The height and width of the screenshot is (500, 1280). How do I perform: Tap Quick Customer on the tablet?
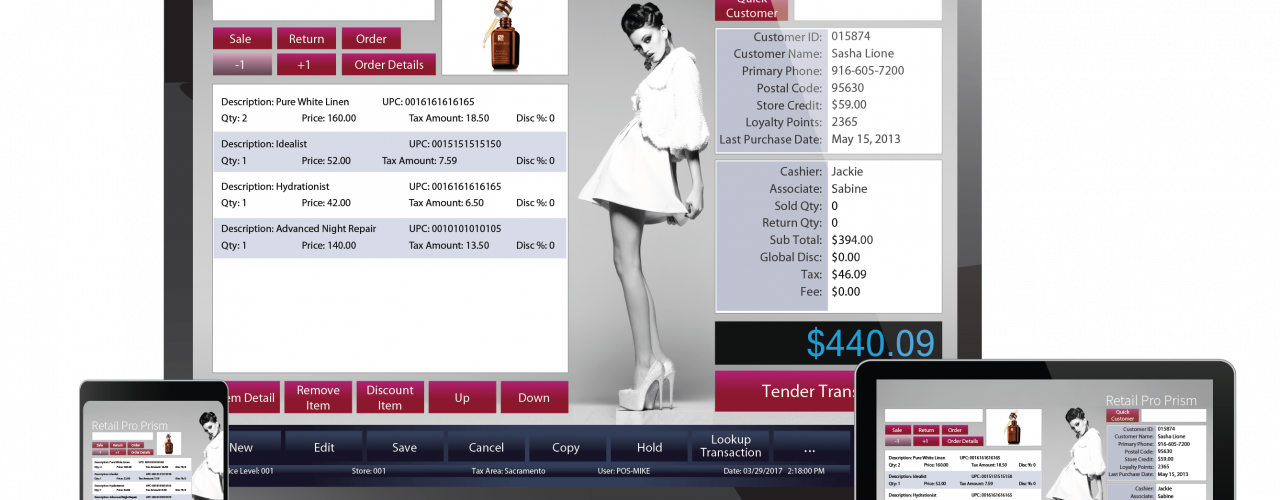1122,415
